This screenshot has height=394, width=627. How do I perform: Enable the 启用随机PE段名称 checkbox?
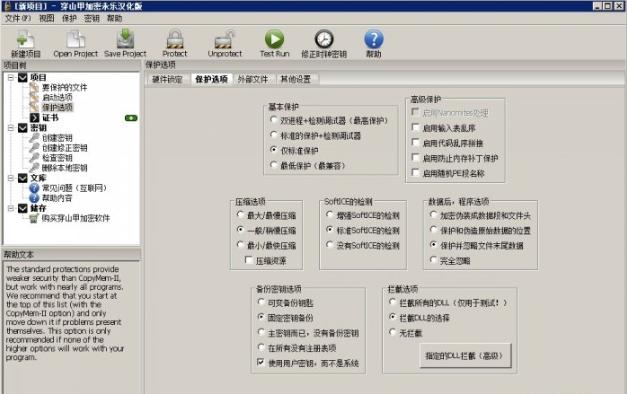pos(415,173)
